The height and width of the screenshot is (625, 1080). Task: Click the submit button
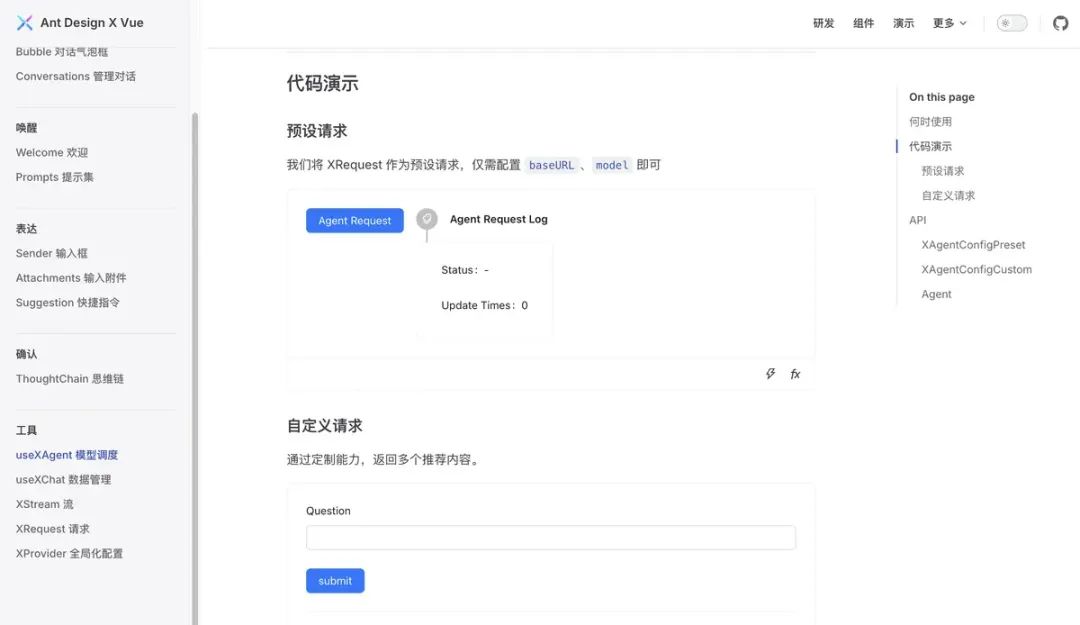pos(335,581)
